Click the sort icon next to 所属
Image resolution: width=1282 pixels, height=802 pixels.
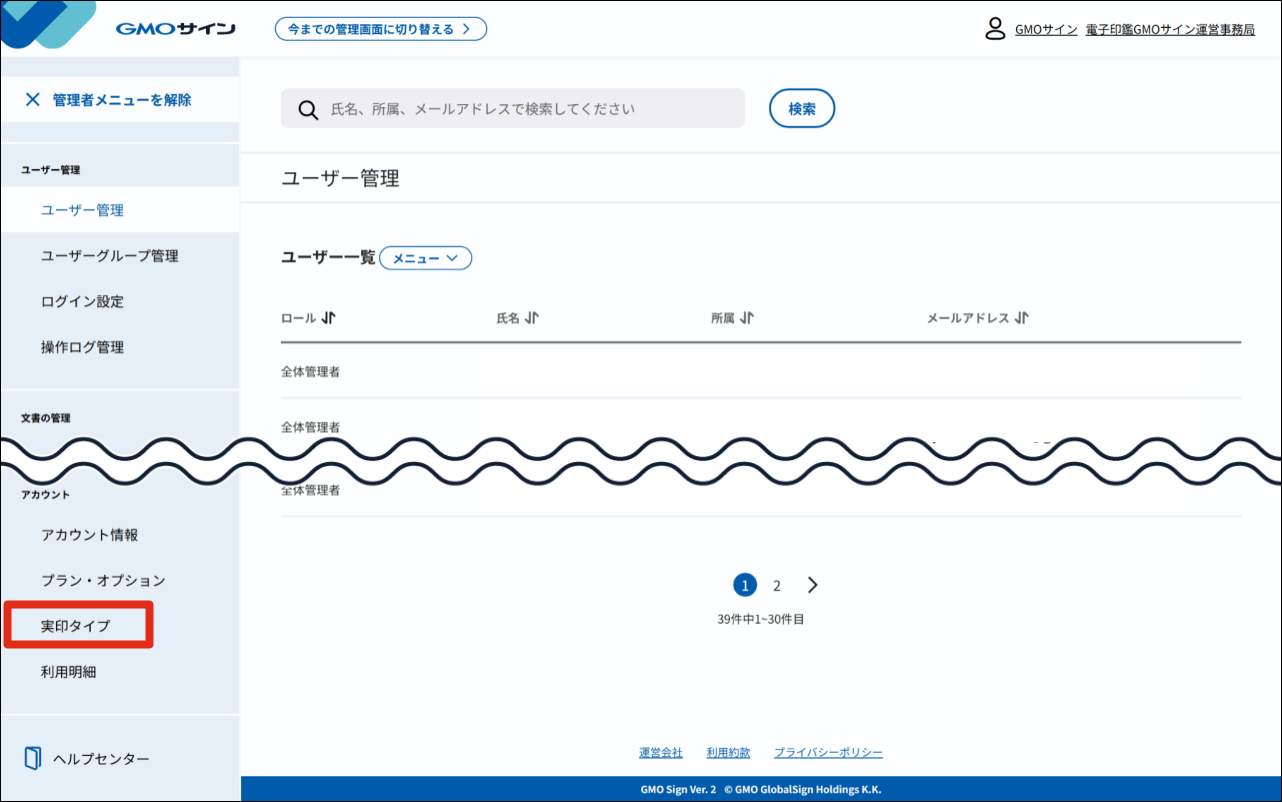pyautogui.click(x=748, y=317)
